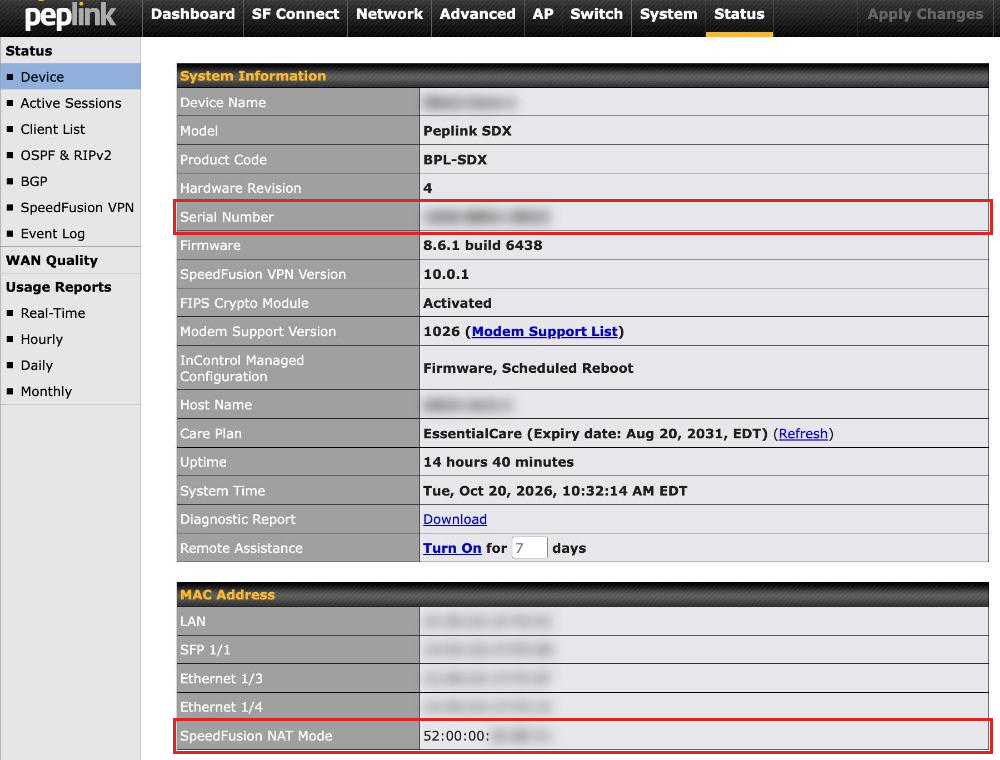Click the 'Ethernet 1/4' label

pos(221,707)
